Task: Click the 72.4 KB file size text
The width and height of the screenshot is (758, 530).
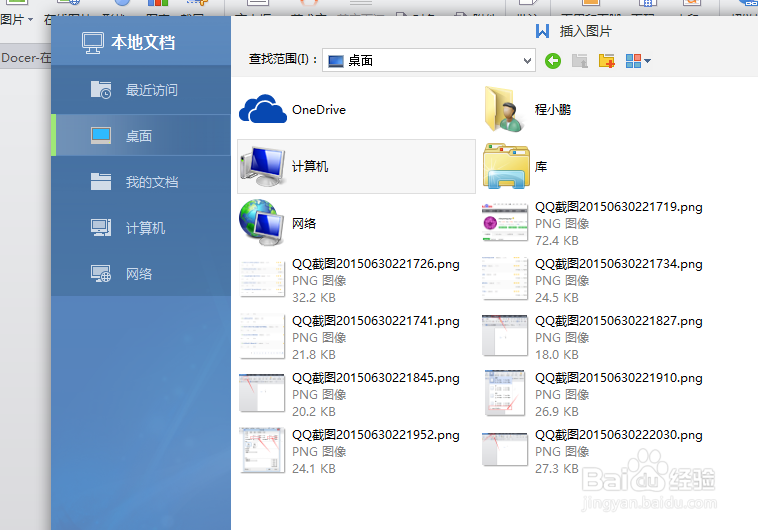Action: tap(556, 240)
